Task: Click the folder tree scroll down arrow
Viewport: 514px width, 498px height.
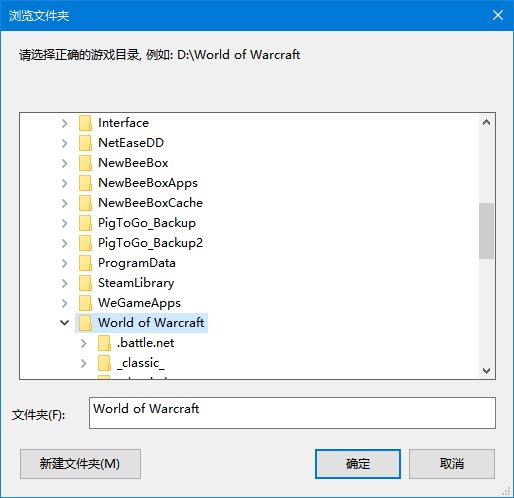Action: (486, 370)
